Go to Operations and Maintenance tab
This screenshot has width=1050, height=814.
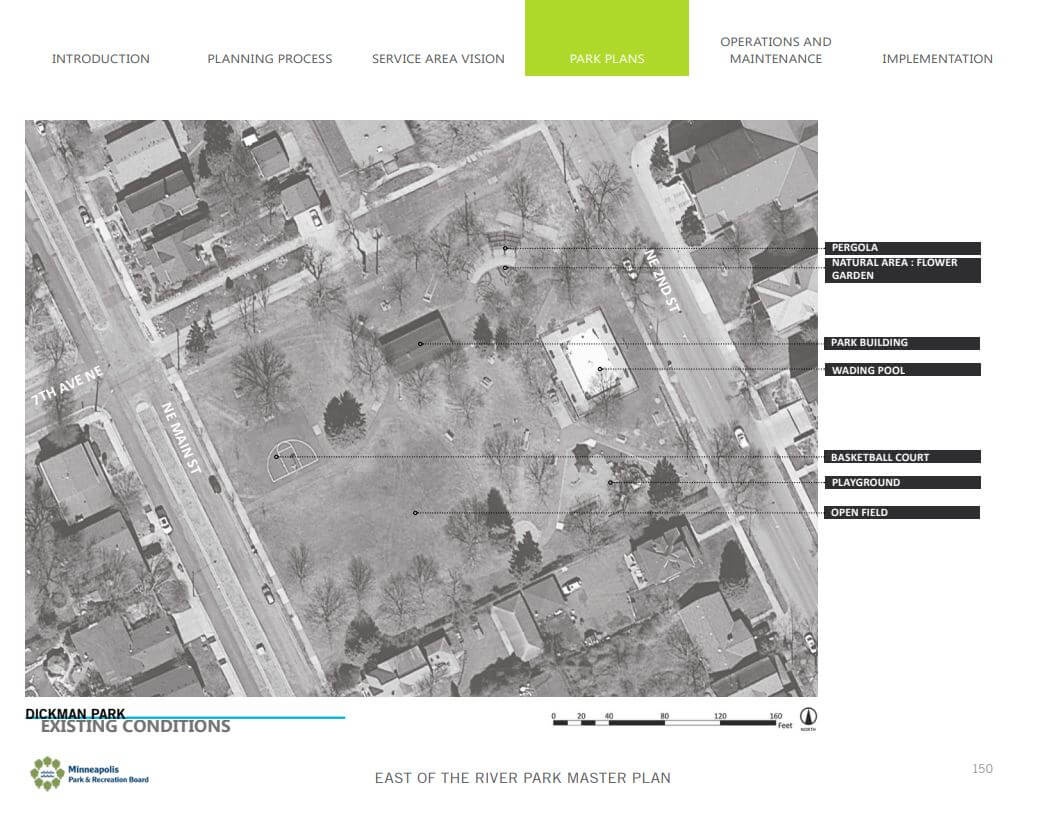point(775,50)
